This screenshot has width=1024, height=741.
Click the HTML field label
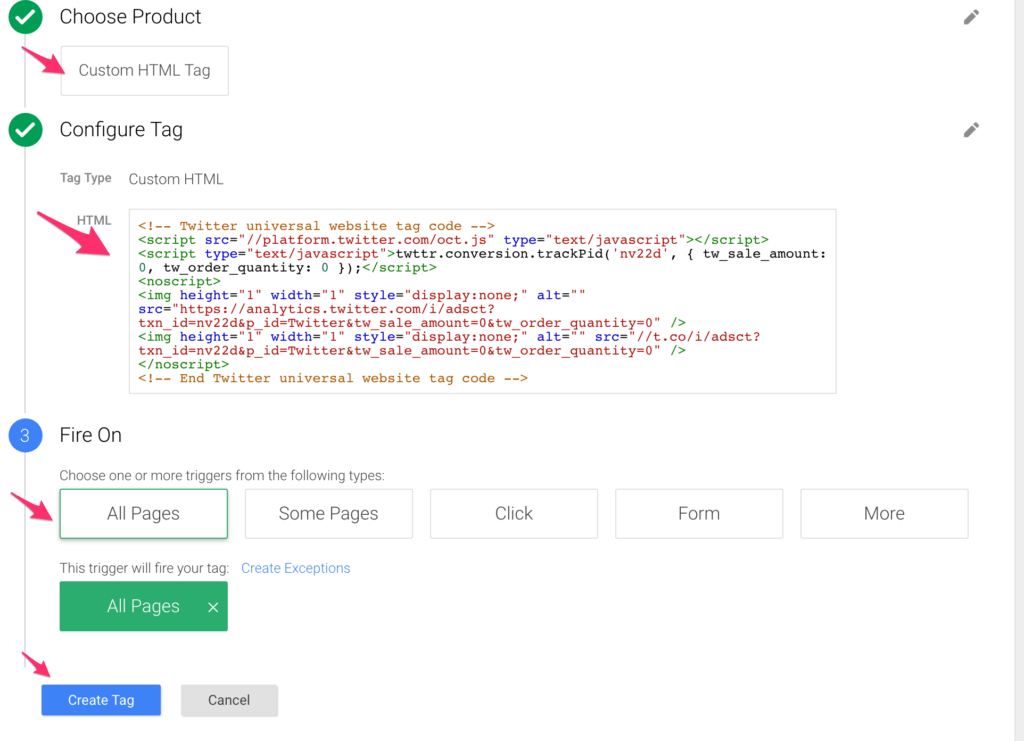coord(94,220)
